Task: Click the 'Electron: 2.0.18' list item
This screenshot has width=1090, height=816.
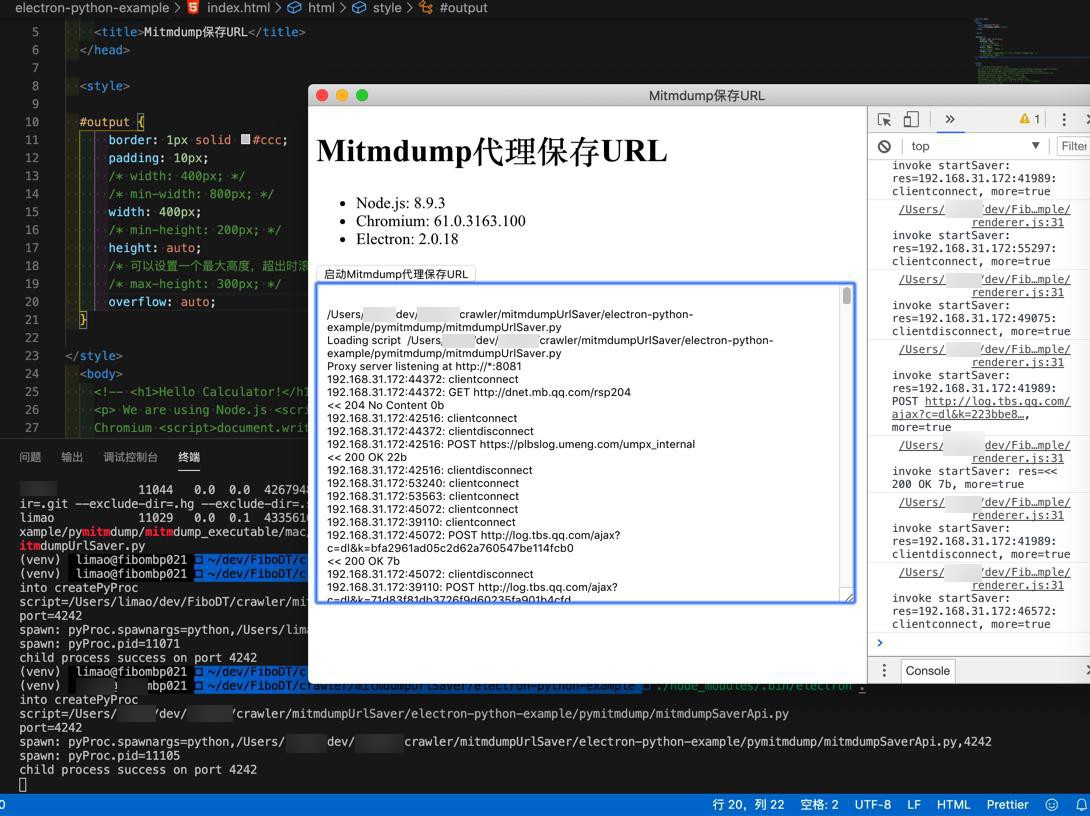Action: [x=407, y=239]
